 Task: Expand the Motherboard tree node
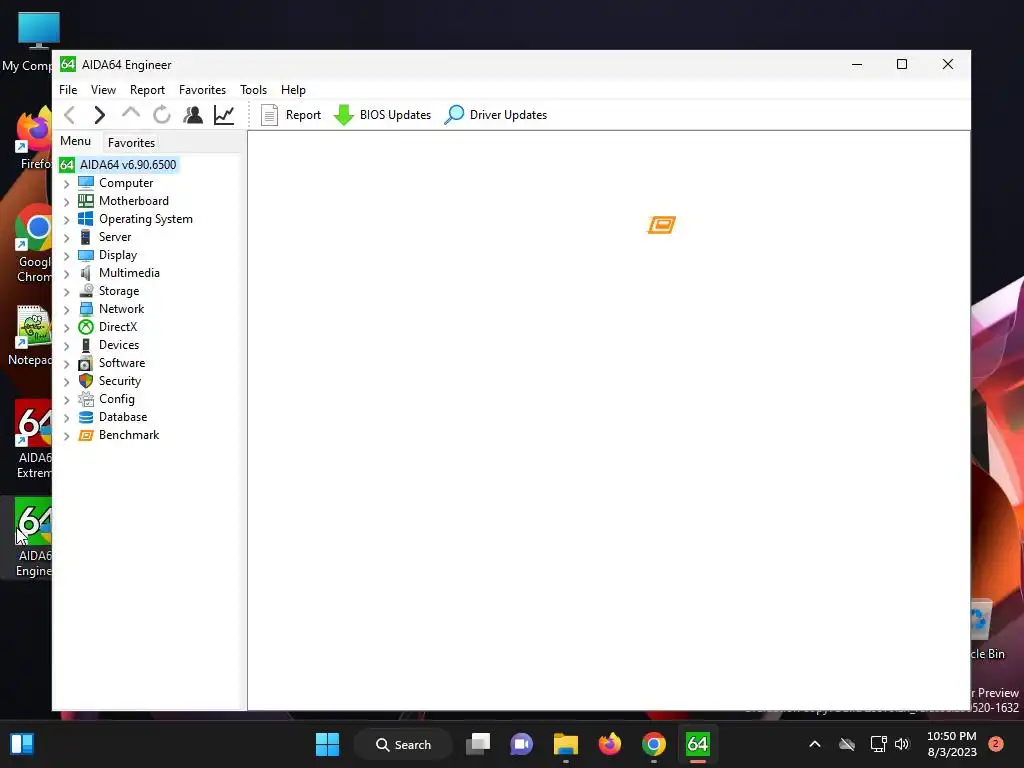tap(66, 202)
